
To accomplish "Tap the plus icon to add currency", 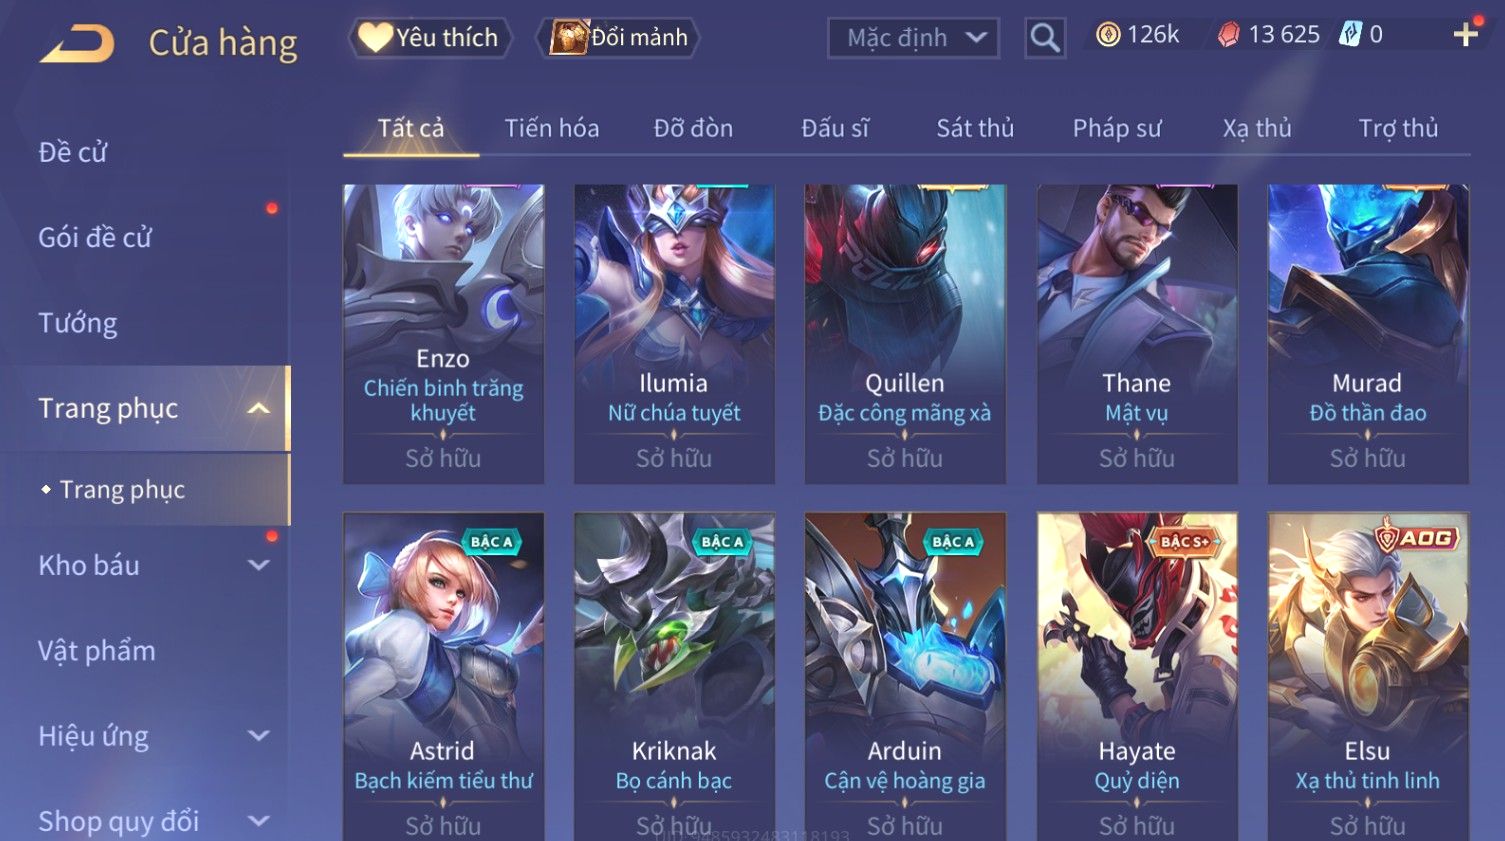I will pos(1465,35).
